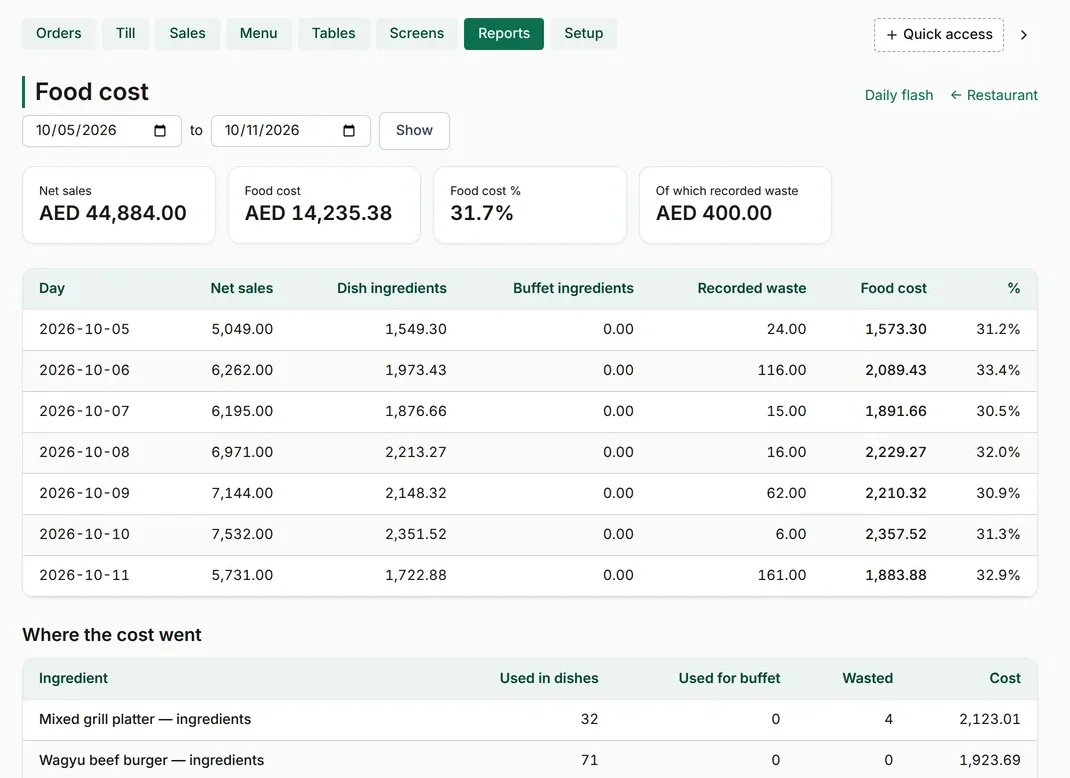Viewport: 1070px width, 778px height.
Task: Focus the end date field 10/11/2026
Action: point(291,131)
